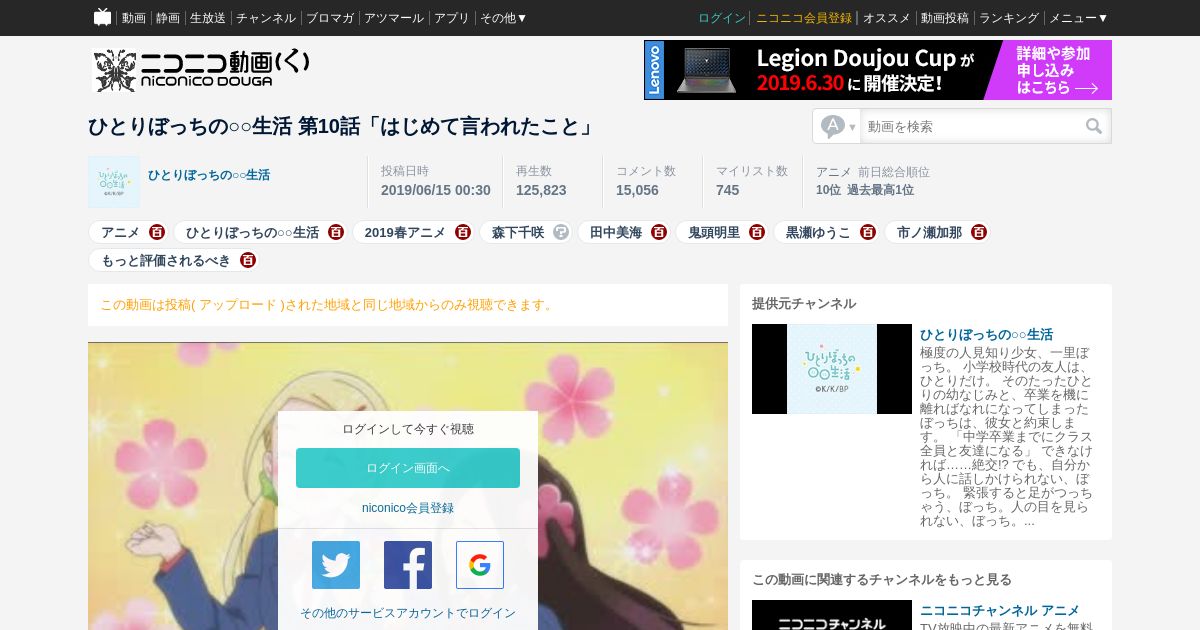The height and width of the screenshot is (630, 1200).
Task: Open オススメ in the top bar
Action: (x=887, y=18)
